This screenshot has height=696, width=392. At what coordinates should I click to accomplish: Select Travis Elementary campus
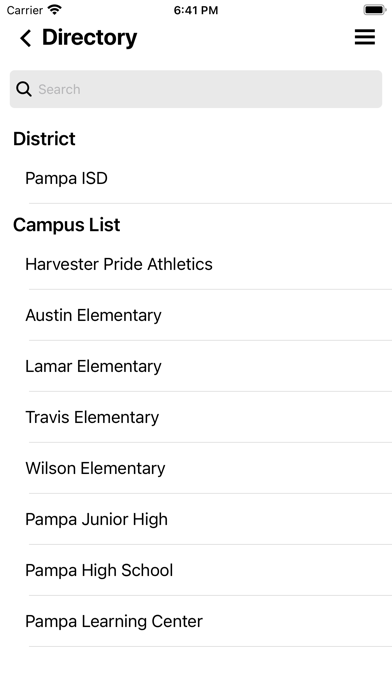pyautogui.click(x=196, y=418)
